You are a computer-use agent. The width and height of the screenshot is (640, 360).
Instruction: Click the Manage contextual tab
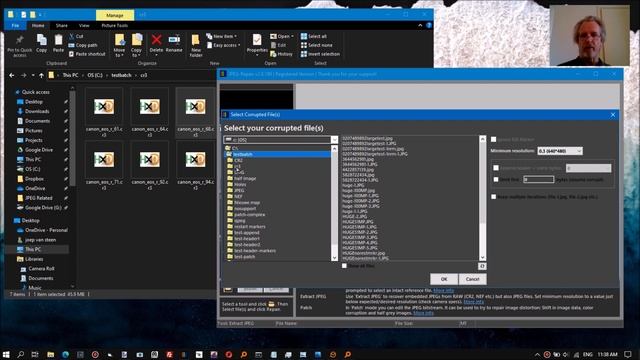coord(115,15)
